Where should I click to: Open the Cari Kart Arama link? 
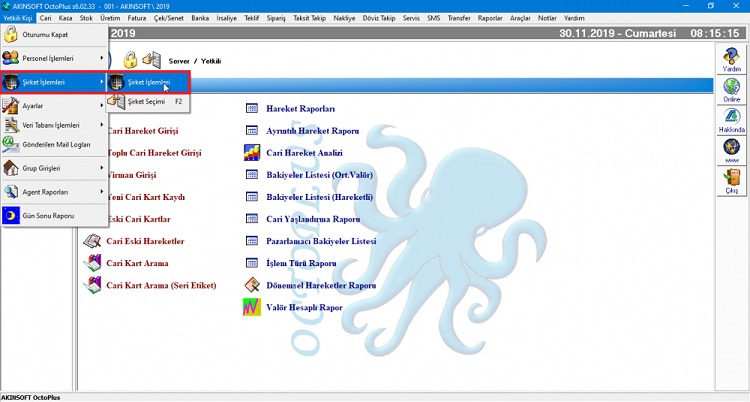point(137,263)
